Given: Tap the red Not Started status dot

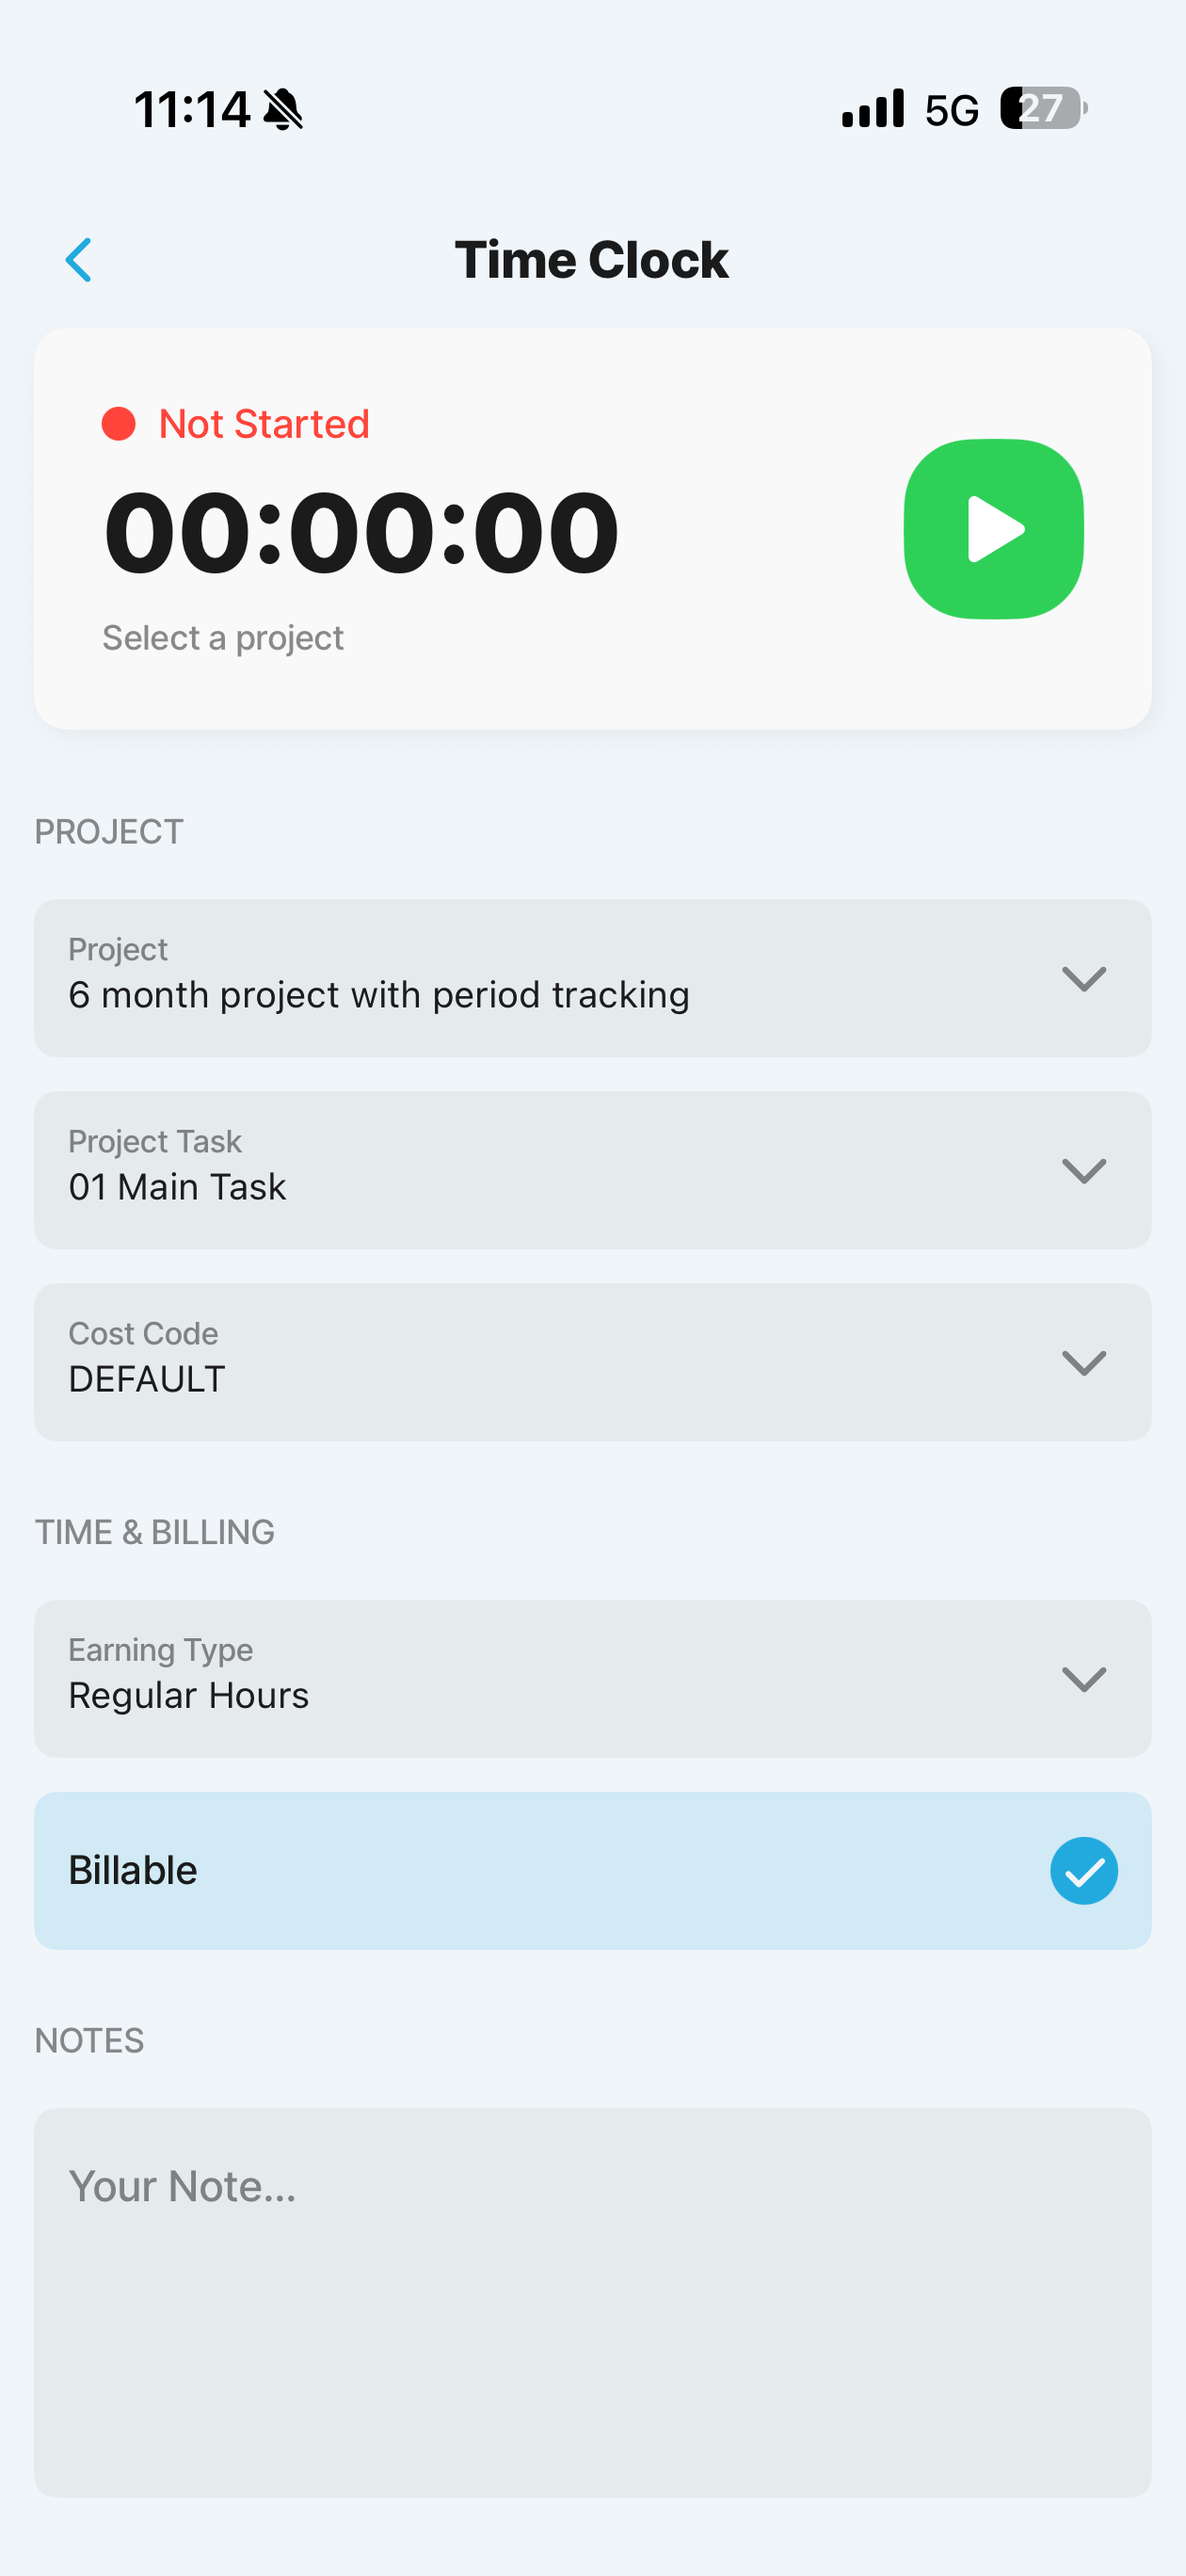Looking at the screenshot, I should pyautogui.click(x=119, y=424).
